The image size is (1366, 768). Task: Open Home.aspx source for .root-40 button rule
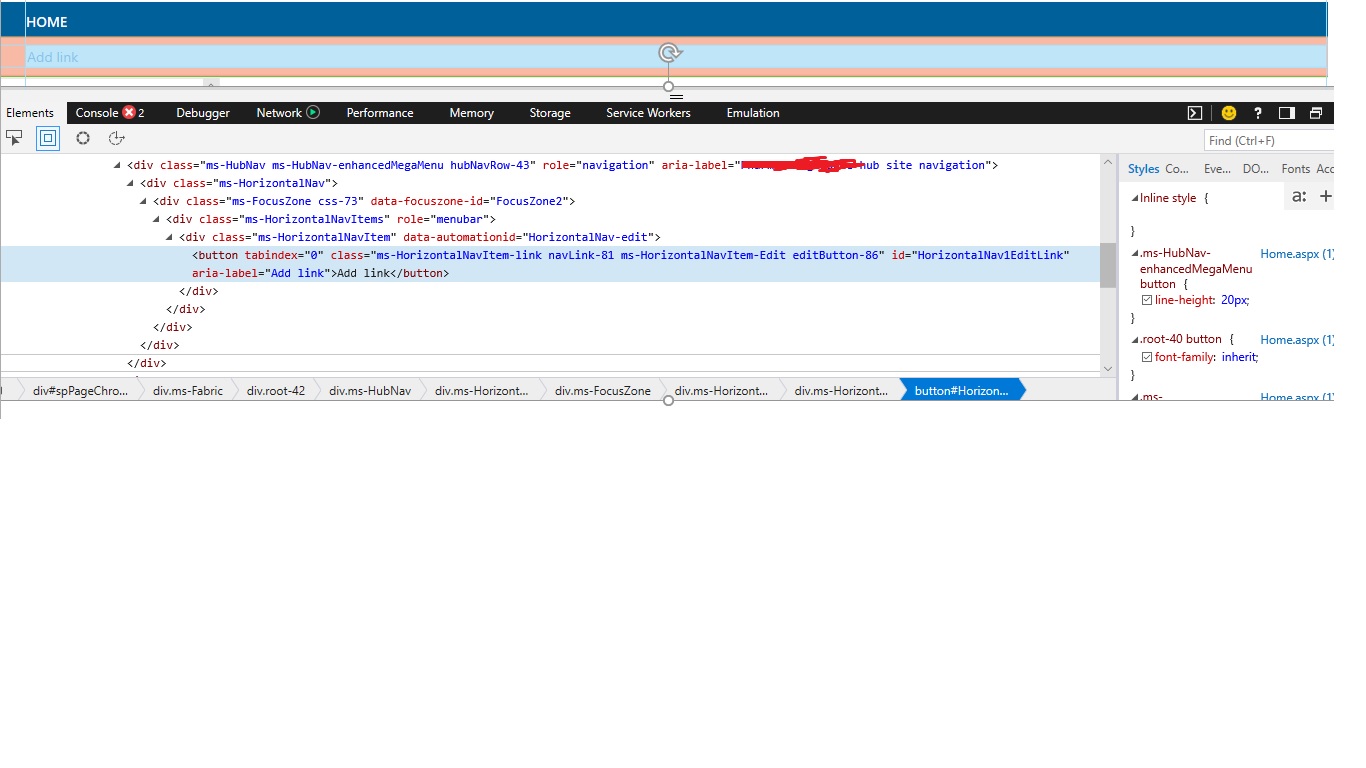tap(1297, 340)
